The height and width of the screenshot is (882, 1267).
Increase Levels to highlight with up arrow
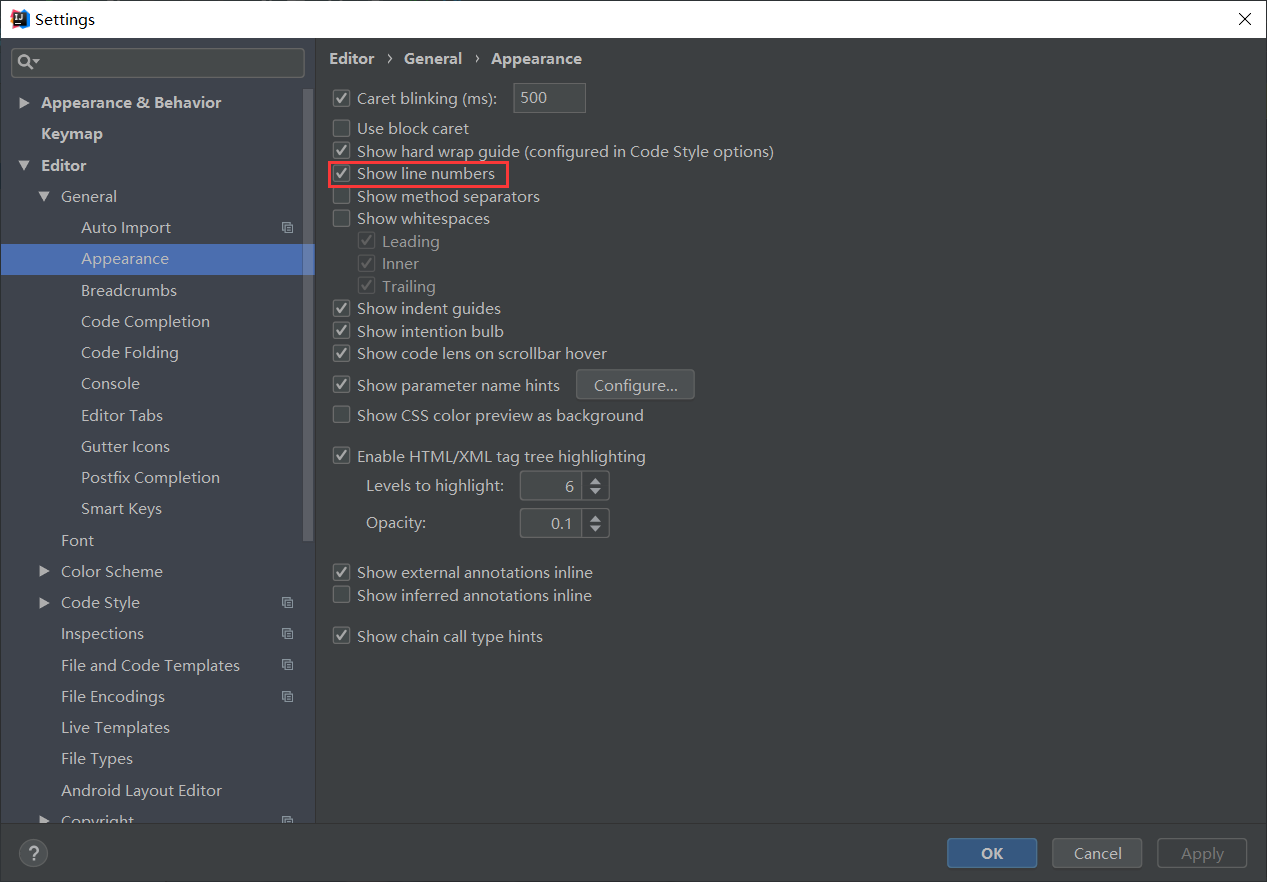coord(595,481)
